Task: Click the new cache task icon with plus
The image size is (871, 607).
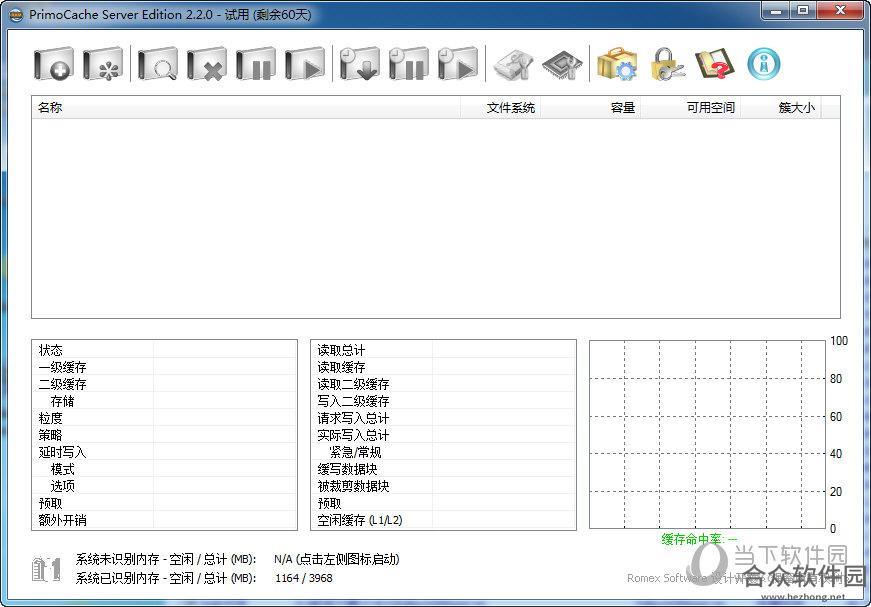Action: [x=53, y=64]
